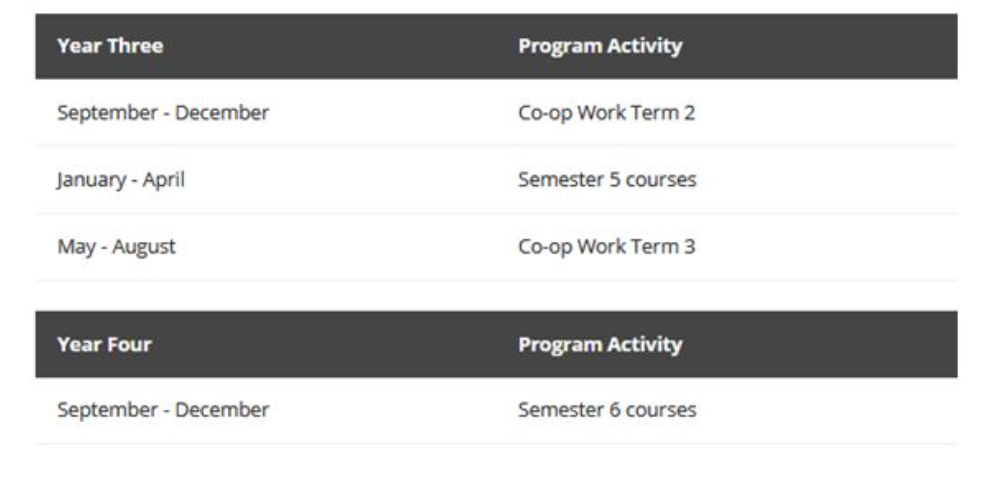
Task: Click the word "May" in Year Three table
Action: point(74,246)
